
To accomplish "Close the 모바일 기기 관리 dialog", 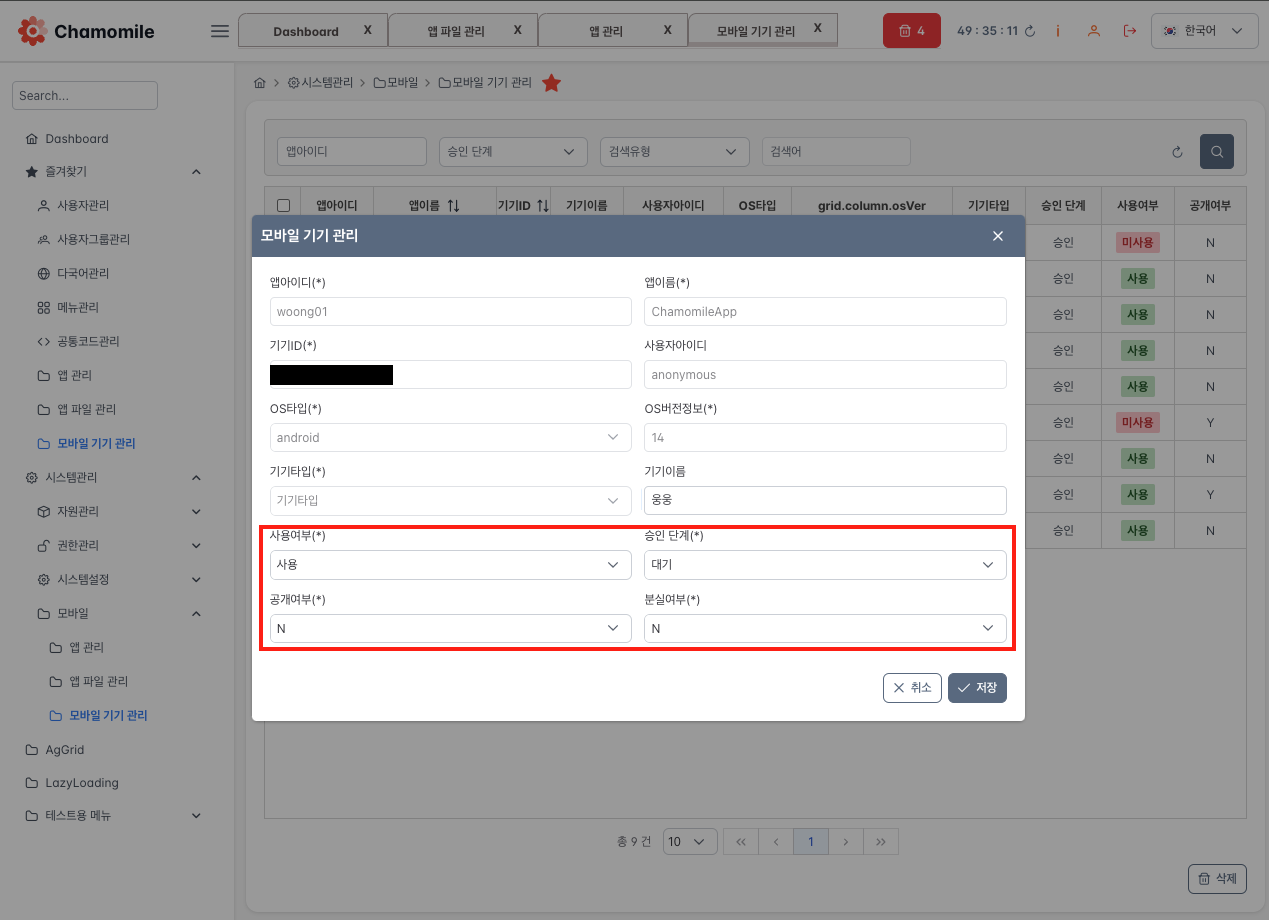I will coord(997,236).
